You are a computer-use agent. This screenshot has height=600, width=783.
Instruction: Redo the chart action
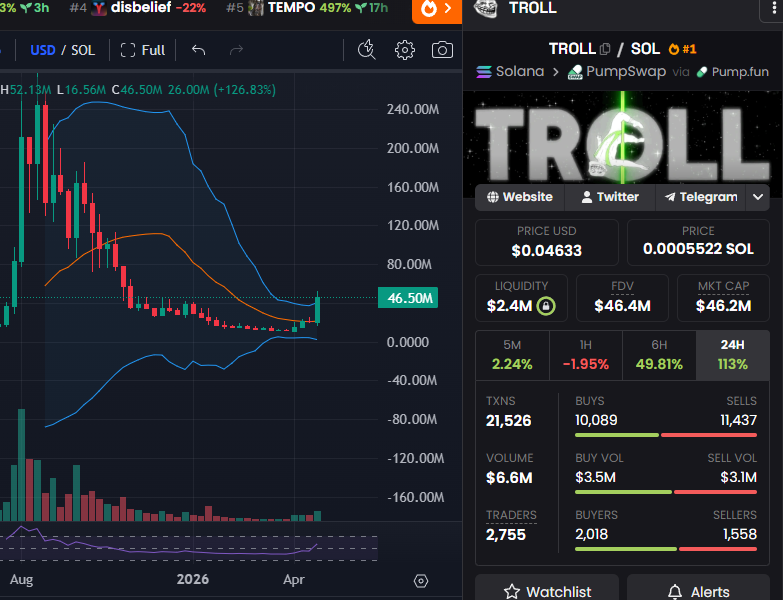click(x=236, y=50)
